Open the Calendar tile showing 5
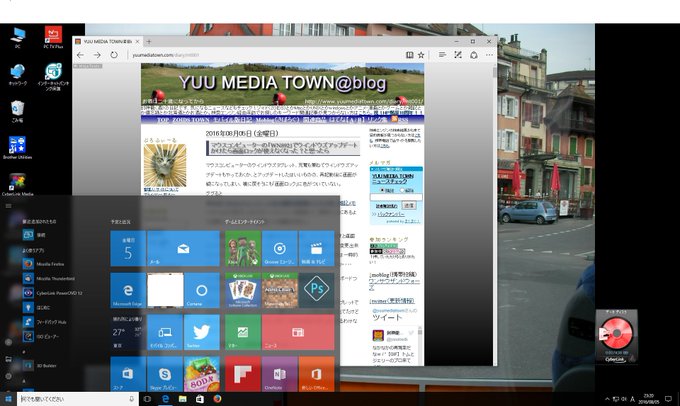Screen dimensions: 680x406 [128, 248]
